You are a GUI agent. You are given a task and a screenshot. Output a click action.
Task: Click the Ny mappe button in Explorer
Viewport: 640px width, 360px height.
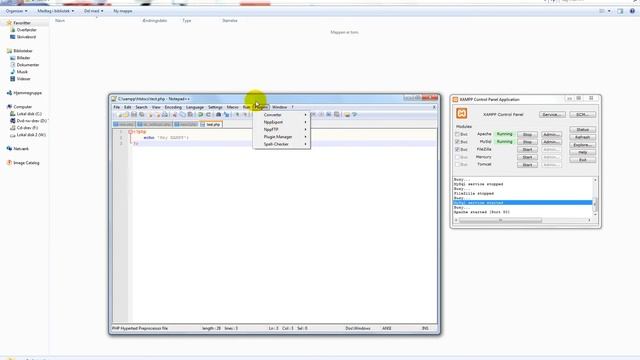click(x=123, y=11)
